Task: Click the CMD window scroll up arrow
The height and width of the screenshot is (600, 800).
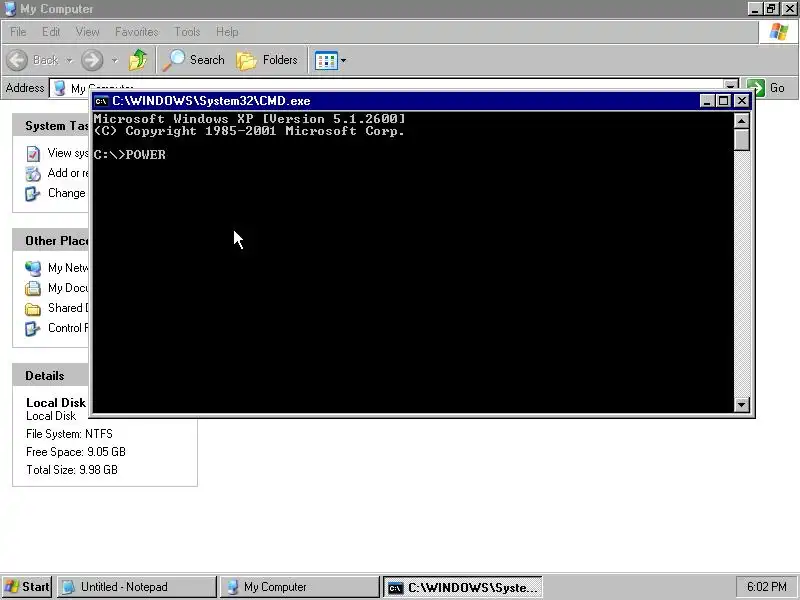Action: tap(741, 120)
